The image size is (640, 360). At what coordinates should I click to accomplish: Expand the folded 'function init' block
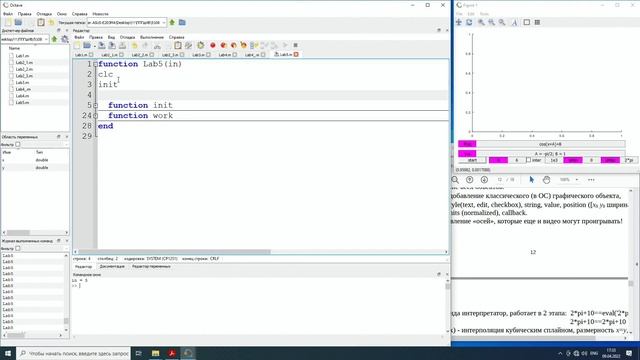click(96, 105)
